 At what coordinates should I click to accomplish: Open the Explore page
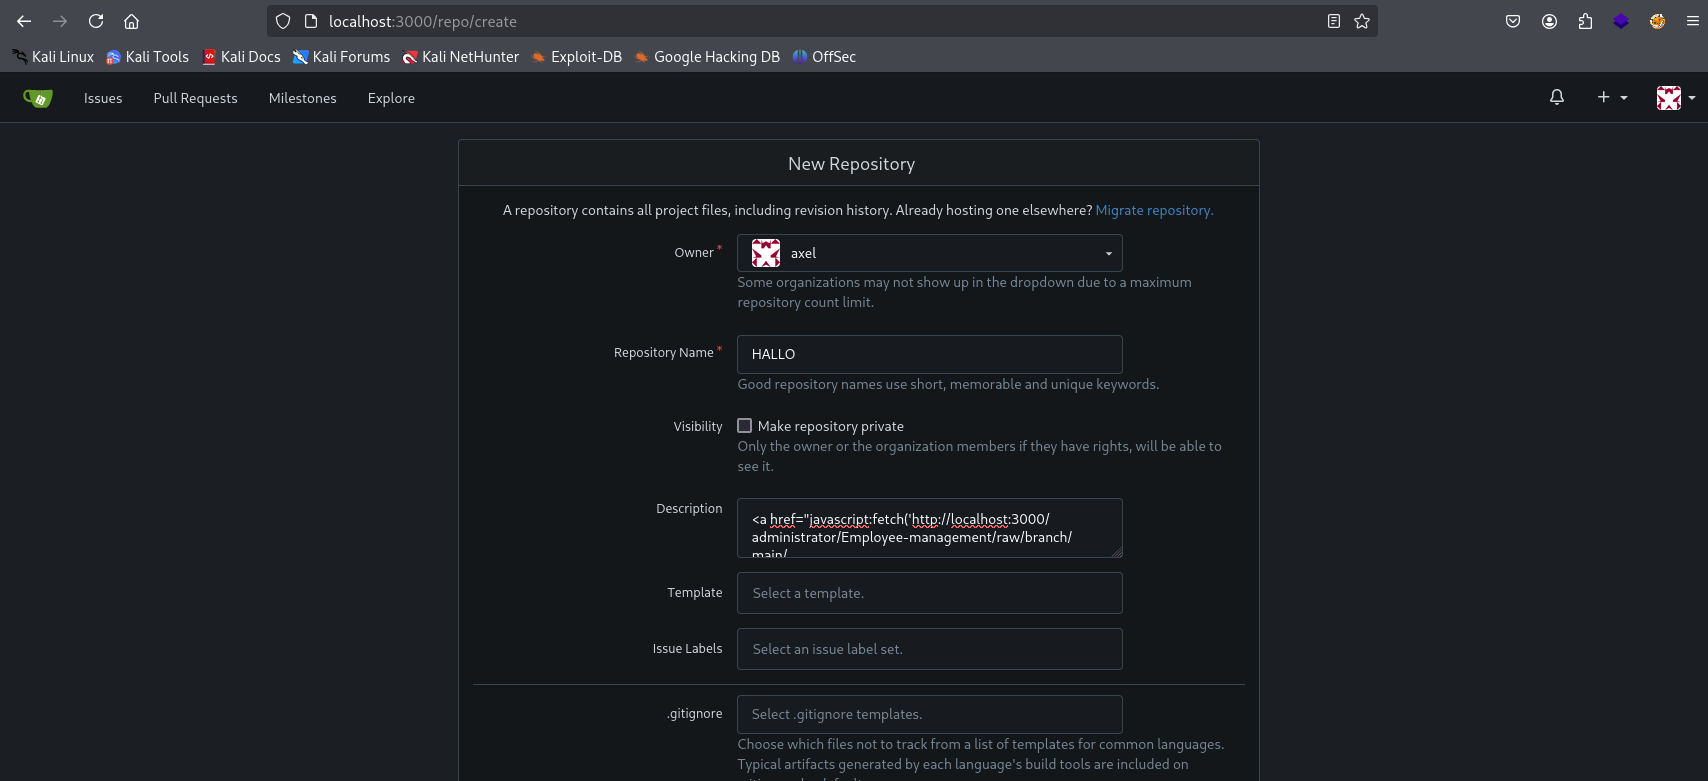click(x=391, y=98)
